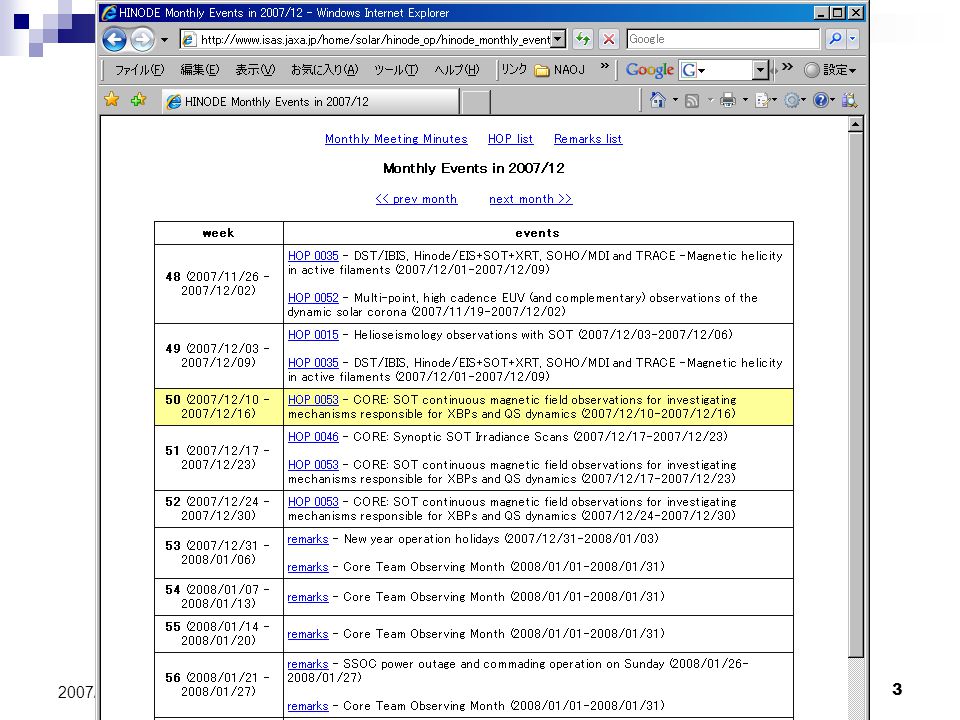
Task: Open the Print options dropdown arrow
Action: coord(745,100)
